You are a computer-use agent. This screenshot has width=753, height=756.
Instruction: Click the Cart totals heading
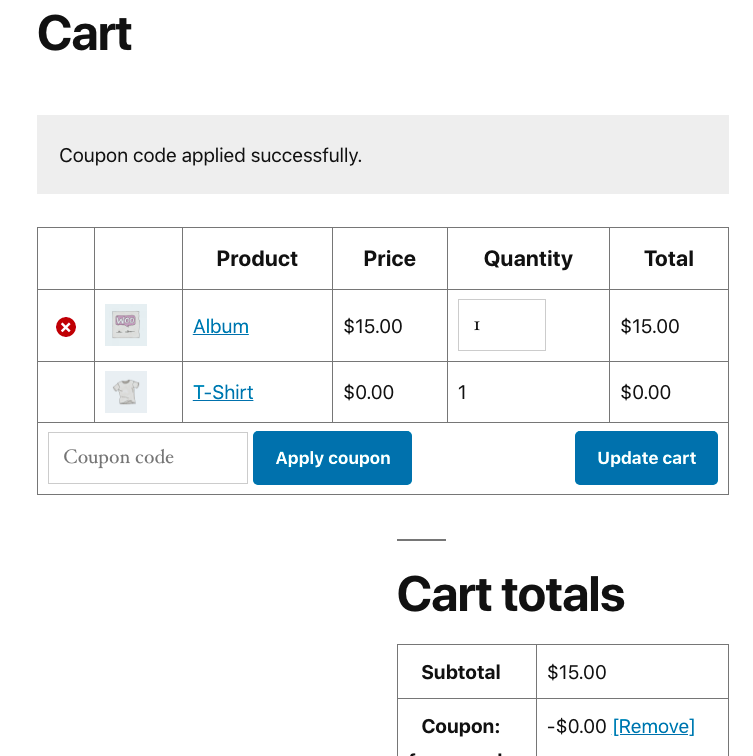pos(511,595)
